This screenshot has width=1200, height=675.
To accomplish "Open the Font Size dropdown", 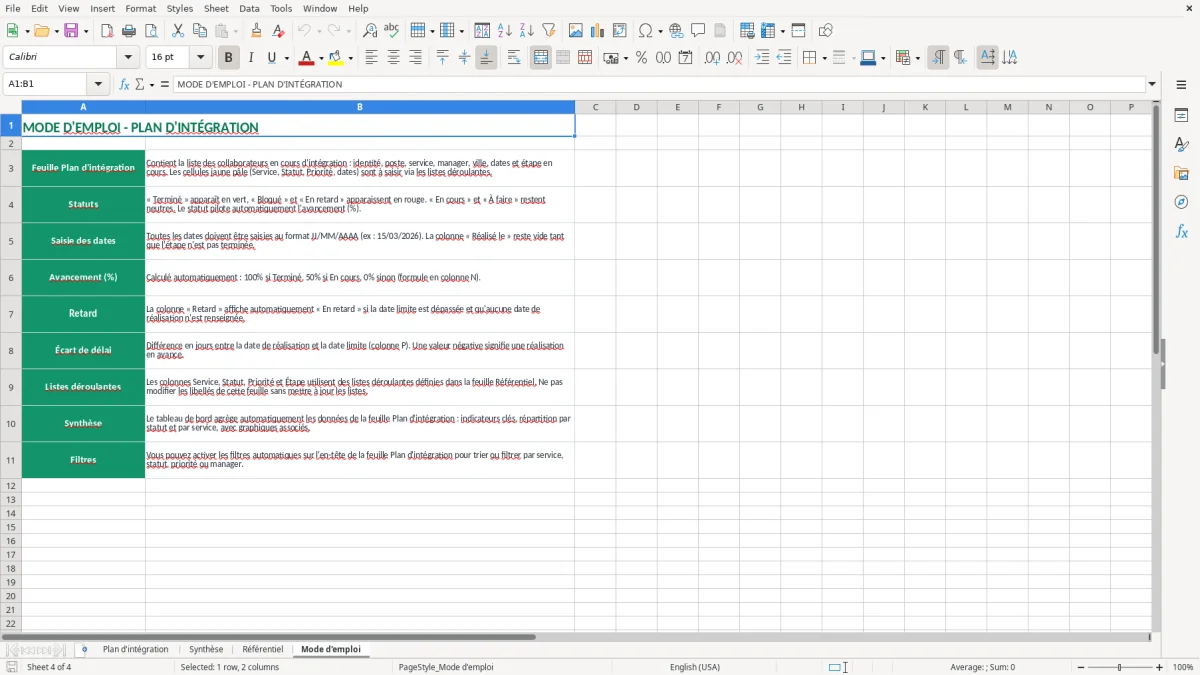I will pyautogui.click(x=201, y=58).
